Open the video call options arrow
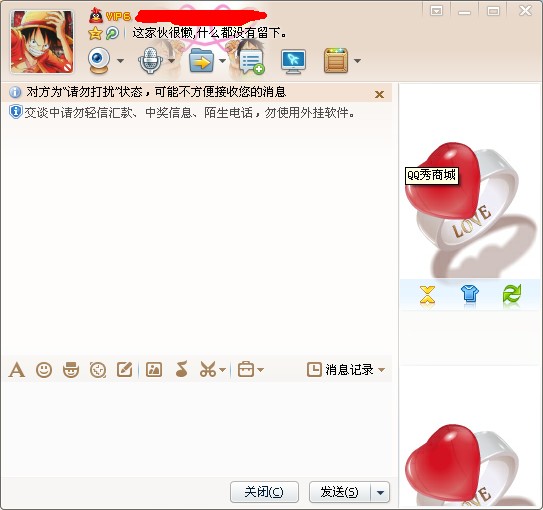The height and width of the screenshot is (510, 543). tap(120, 61)
